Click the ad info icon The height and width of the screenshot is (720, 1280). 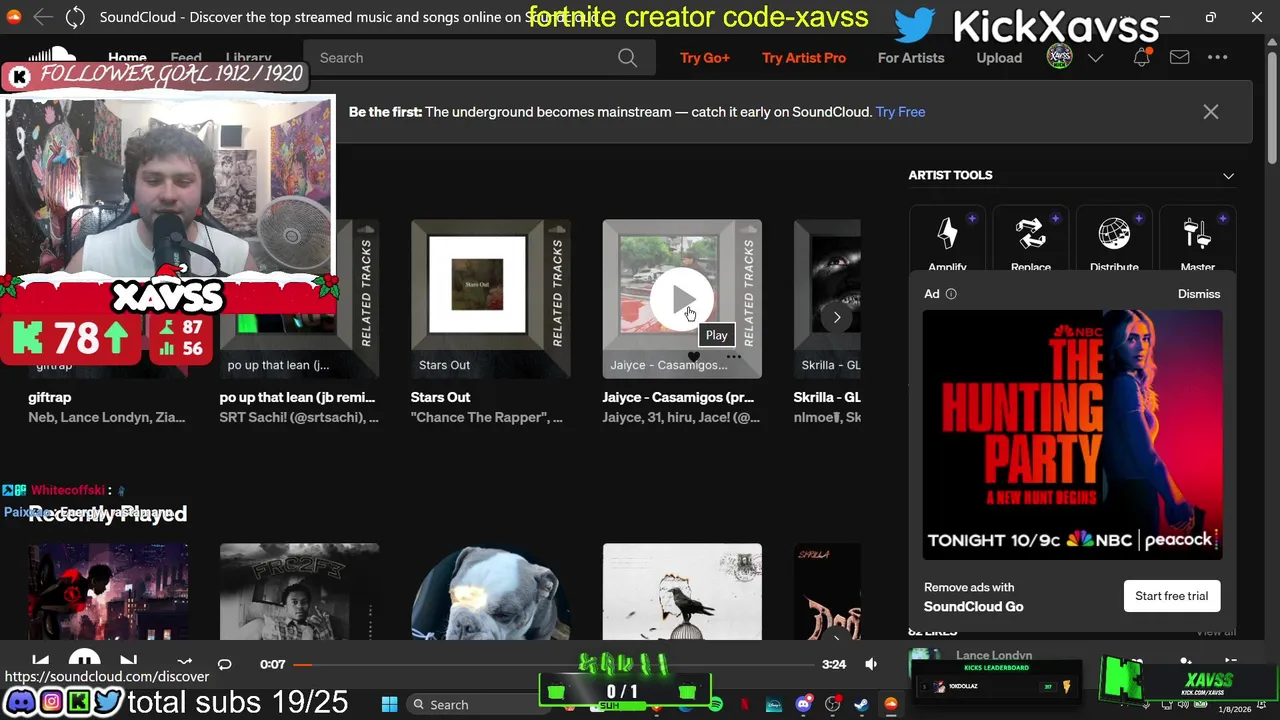(x=951, y=294)
